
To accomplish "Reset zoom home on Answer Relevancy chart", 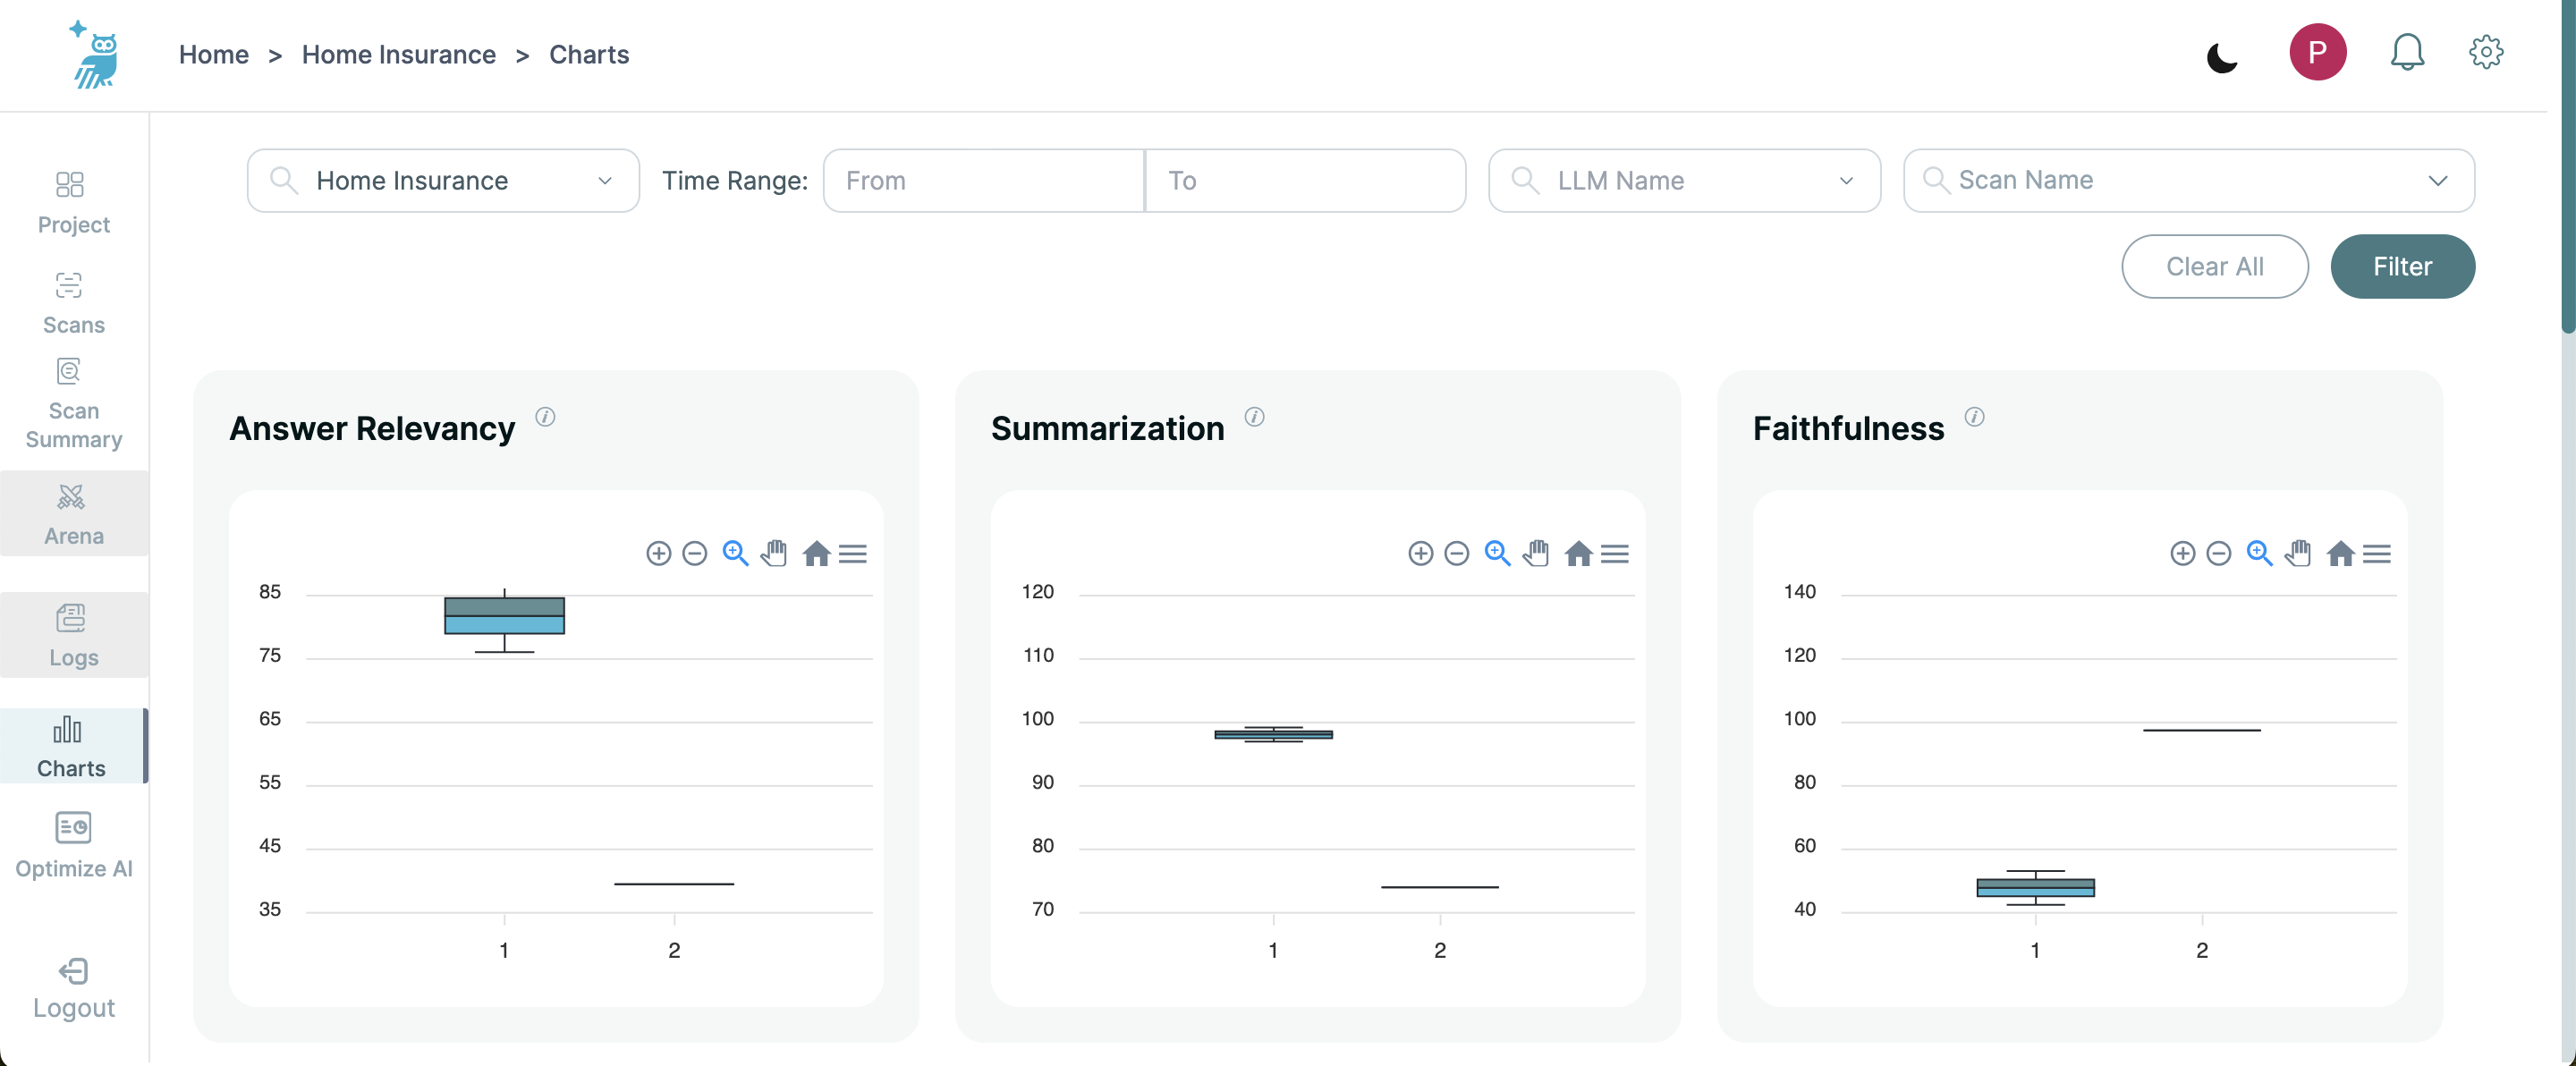I will tap(816, 554).
